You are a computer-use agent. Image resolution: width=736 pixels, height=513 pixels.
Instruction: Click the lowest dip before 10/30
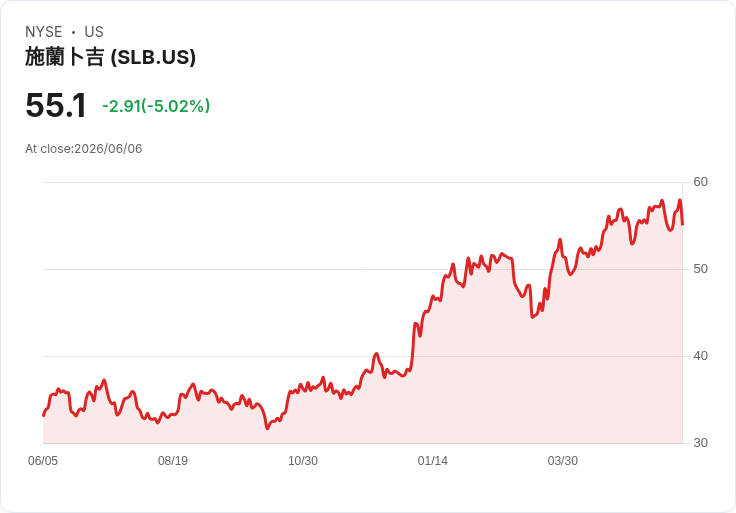coord(267,428)
